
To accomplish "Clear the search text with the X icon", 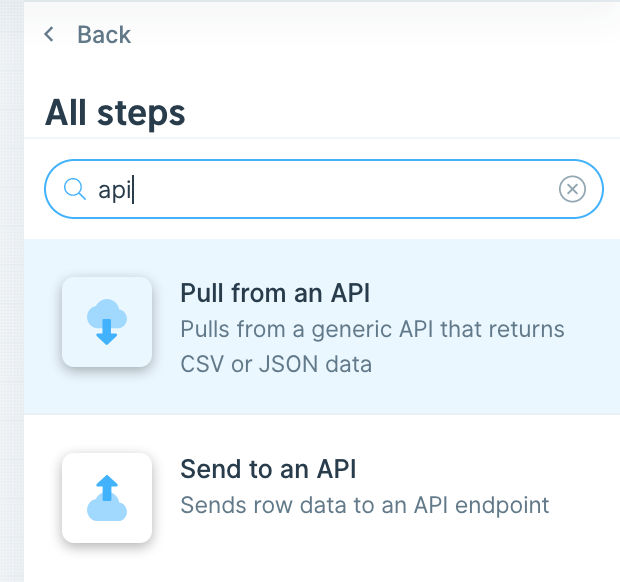I will 572,189.
